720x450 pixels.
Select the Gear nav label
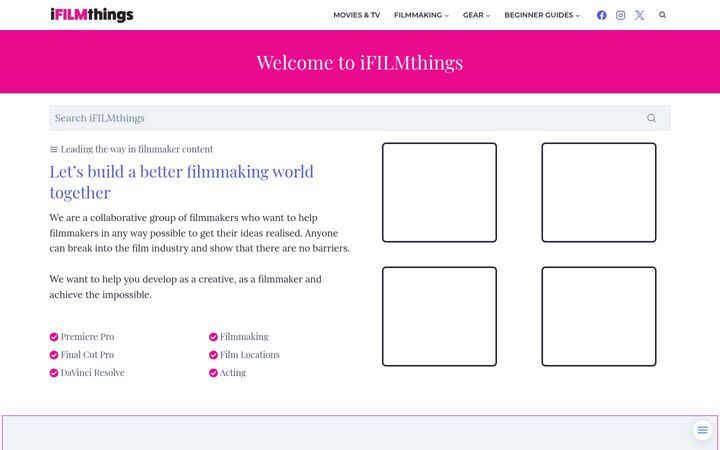coord(473,15)
